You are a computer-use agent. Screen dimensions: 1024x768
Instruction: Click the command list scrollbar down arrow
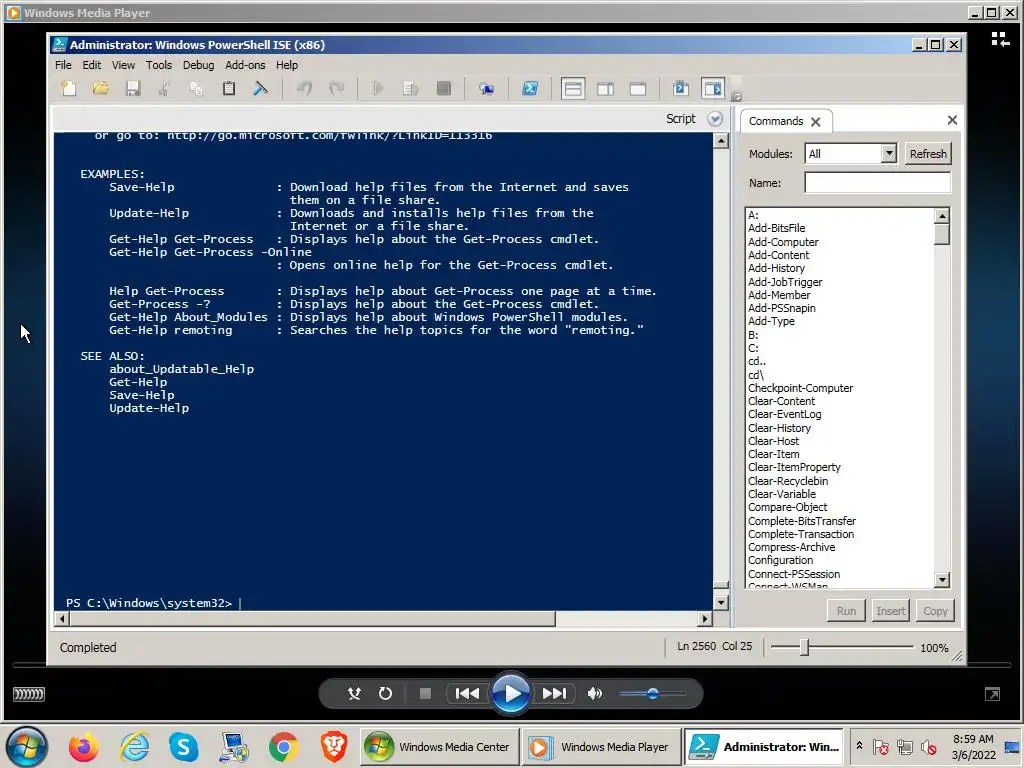[942, 579]
